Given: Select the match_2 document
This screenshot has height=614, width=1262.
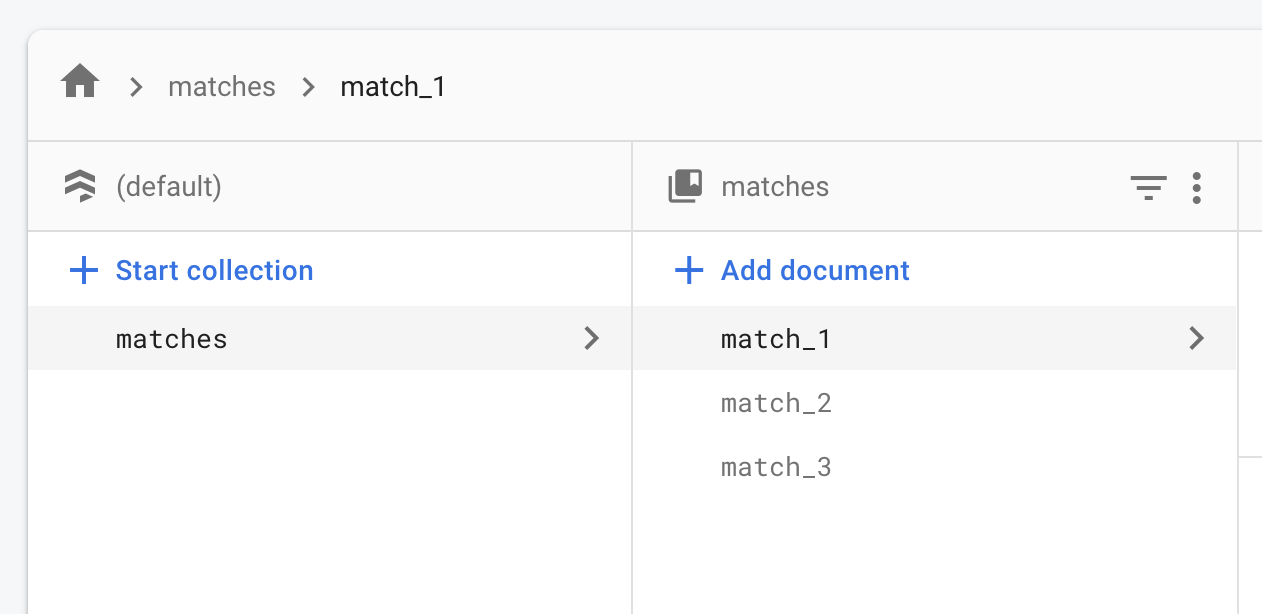Looking at the screenshot, I should pyautogui.click(x=777, y=402).
